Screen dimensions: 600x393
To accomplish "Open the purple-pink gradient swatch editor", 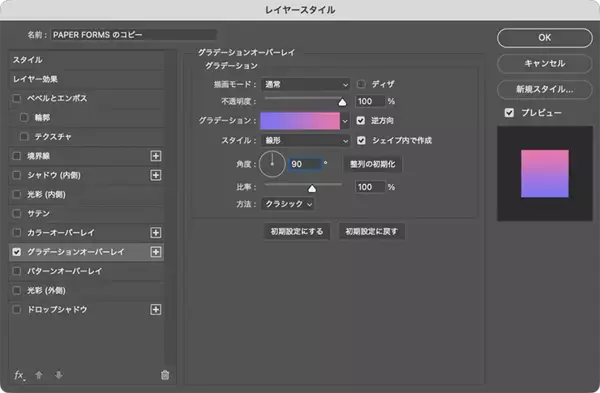I will tap(300, 121).
